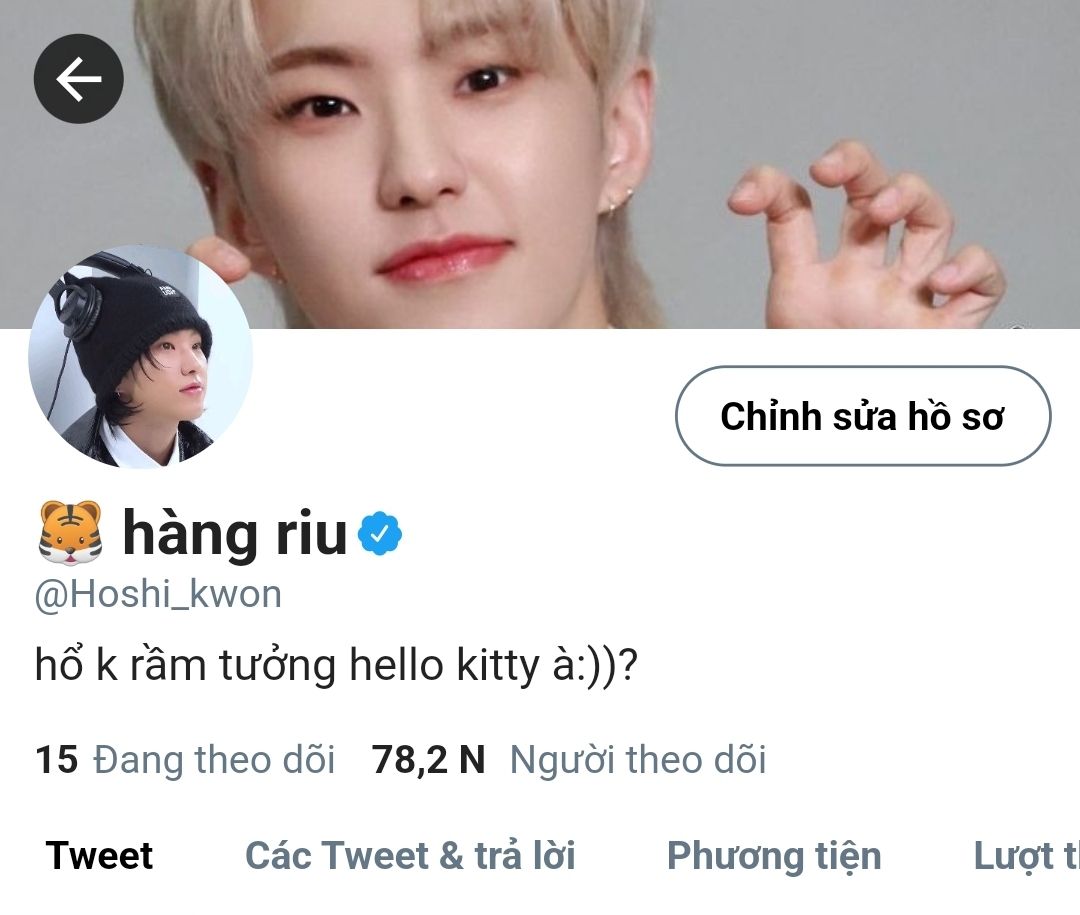Click the blue verified badge

[x=380, y=533]
